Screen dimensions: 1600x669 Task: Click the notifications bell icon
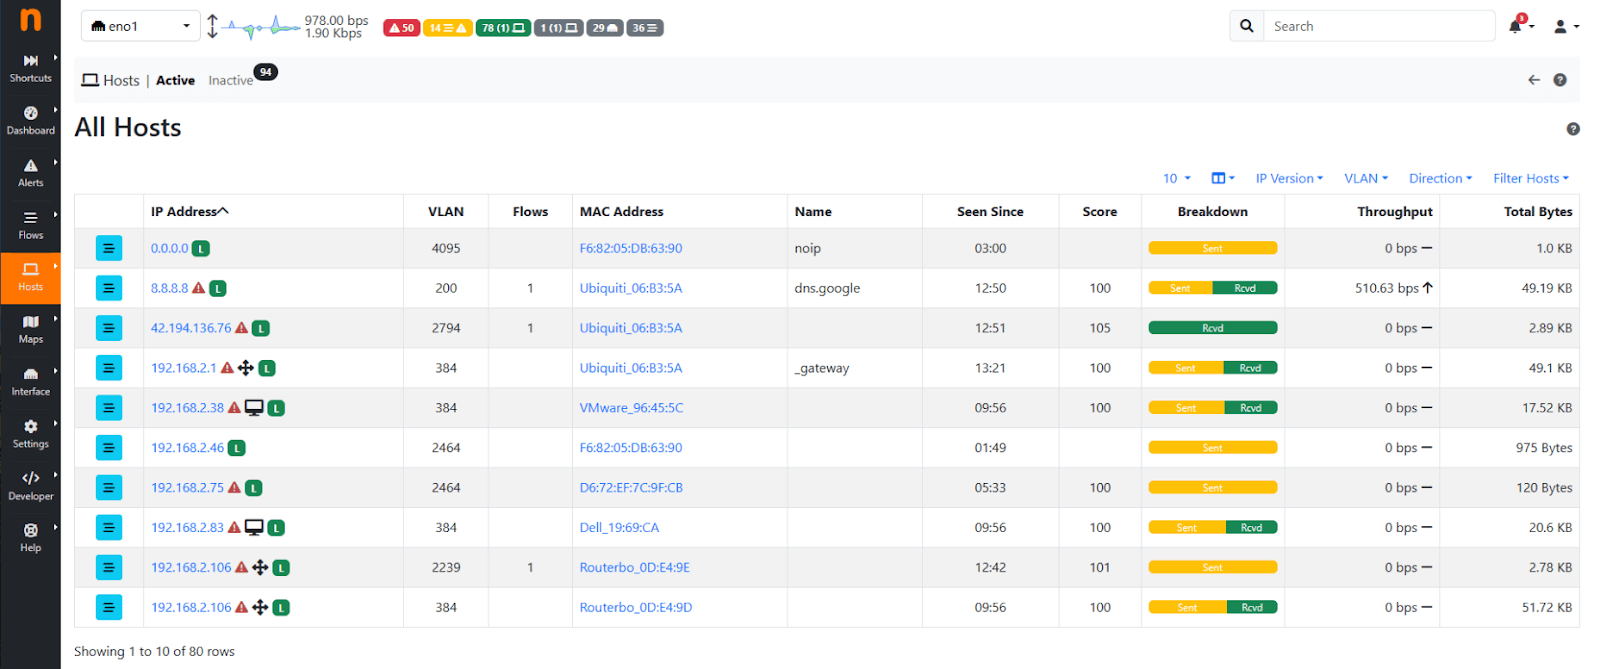click(1516, 27)
